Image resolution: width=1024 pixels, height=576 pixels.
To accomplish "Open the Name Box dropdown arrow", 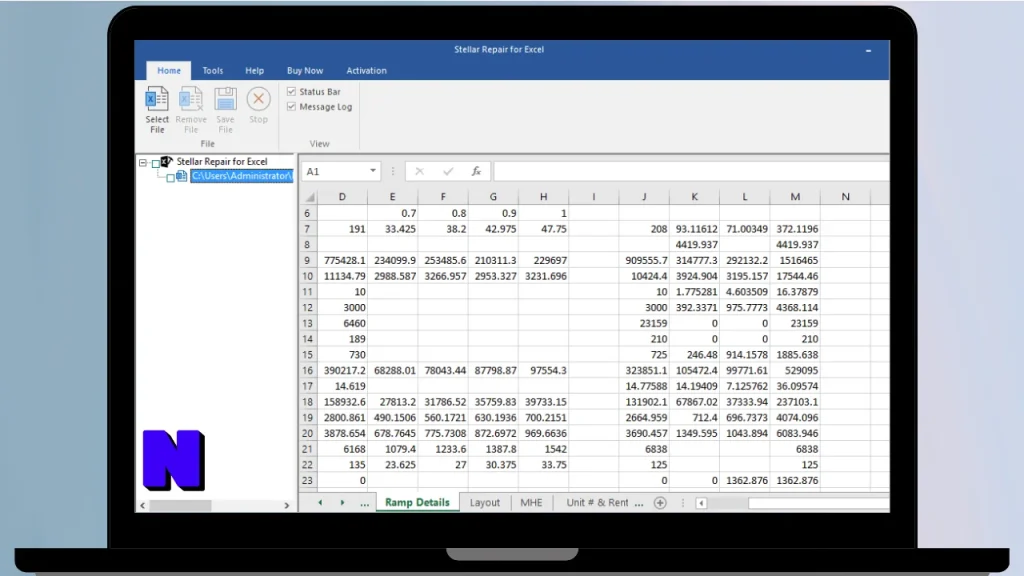I will pyautogui.click(x=373, y=171).
